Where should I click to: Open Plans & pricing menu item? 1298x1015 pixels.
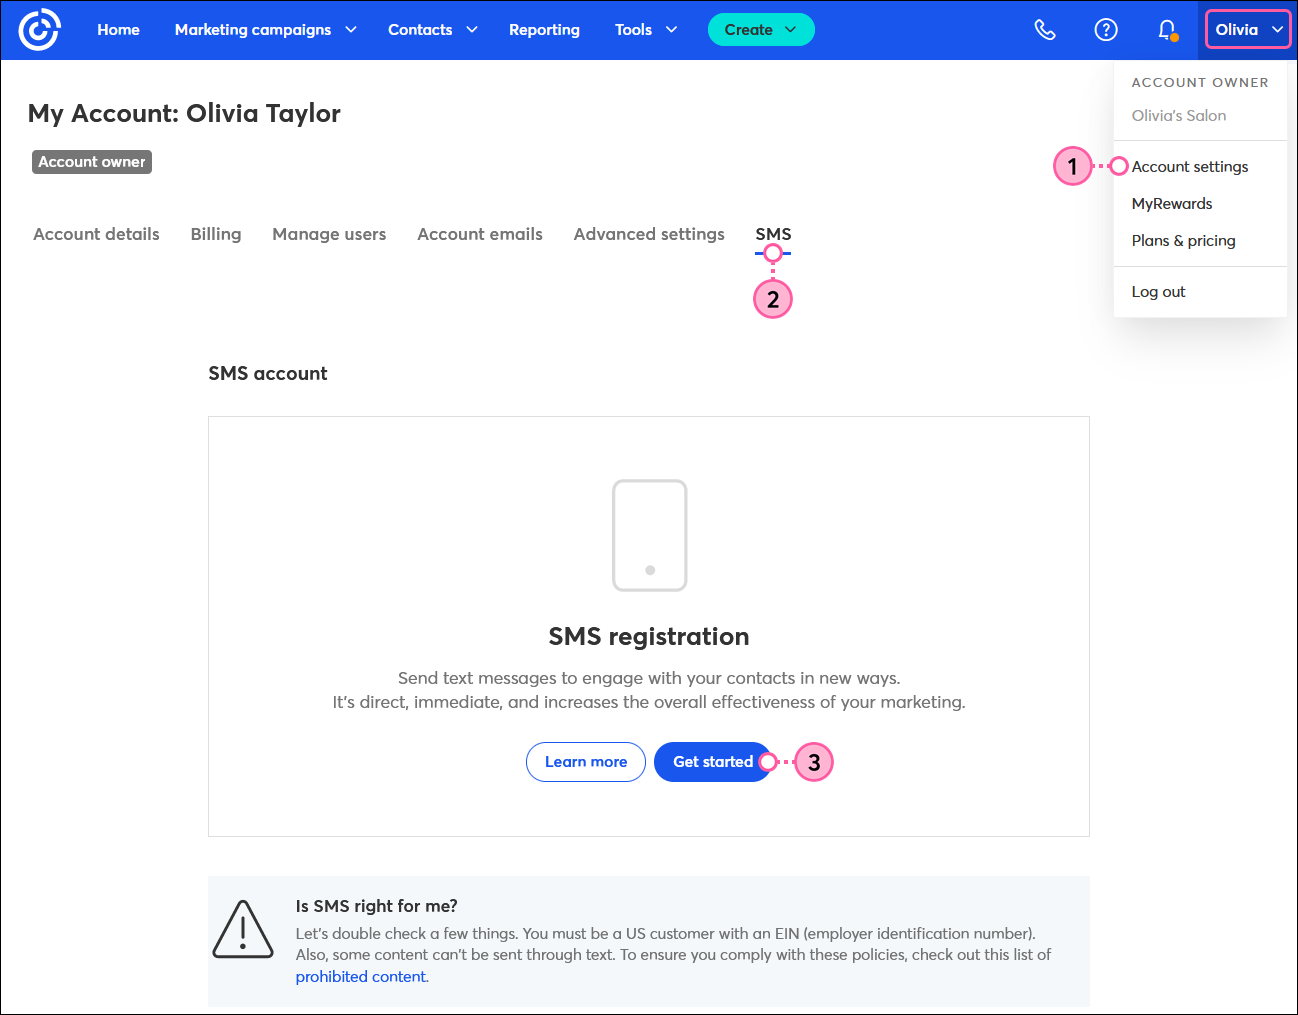click(x=1183, y=241)
